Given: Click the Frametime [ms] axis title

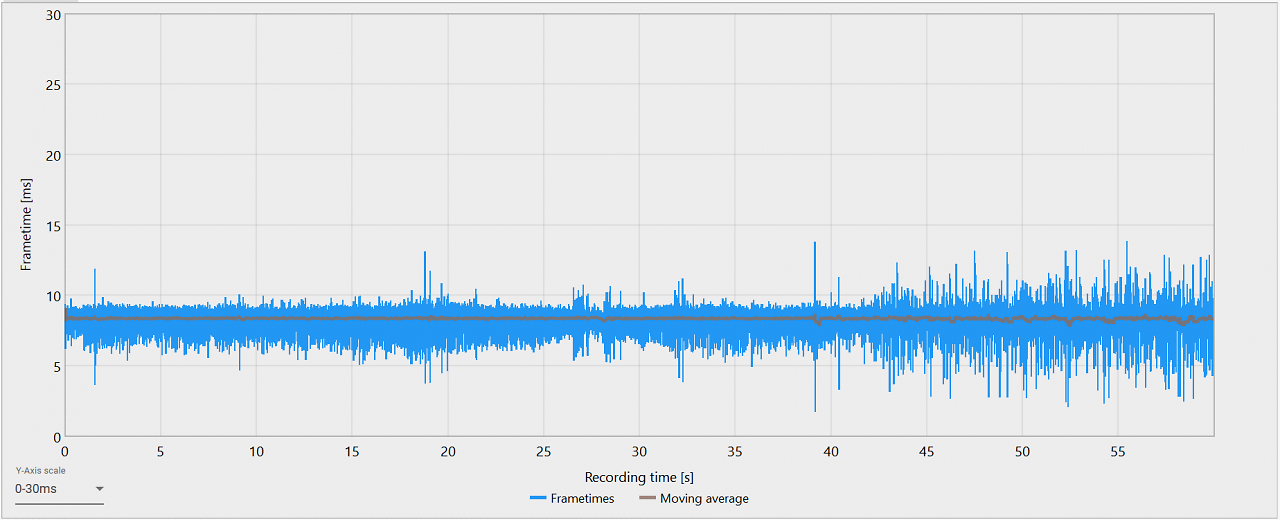Looking at the screenshot, I should (x=27, y=225).
